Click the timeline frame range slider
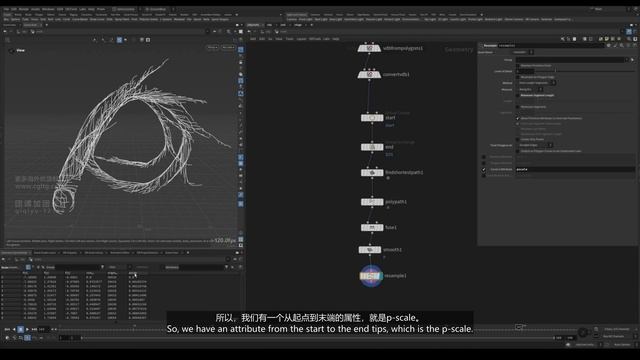The width and height of the screenshot is (640, 360). [x=318, y=338]
